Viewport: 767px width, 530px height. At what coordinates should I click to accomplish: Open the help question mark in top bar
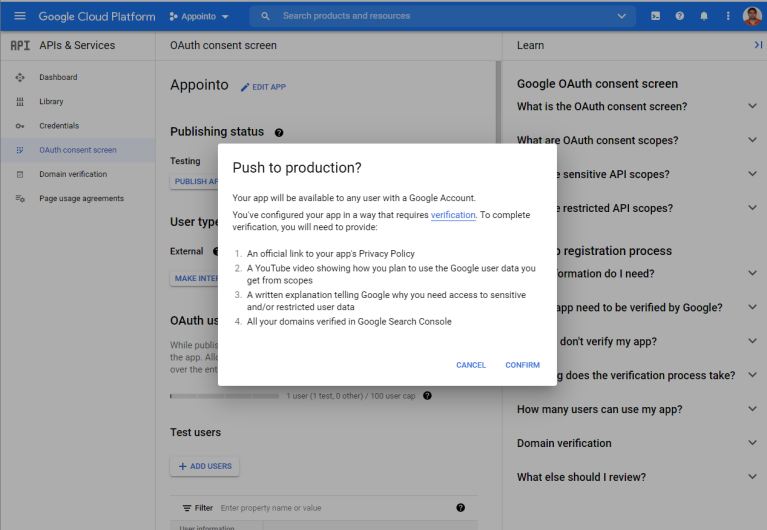[679, 16]
